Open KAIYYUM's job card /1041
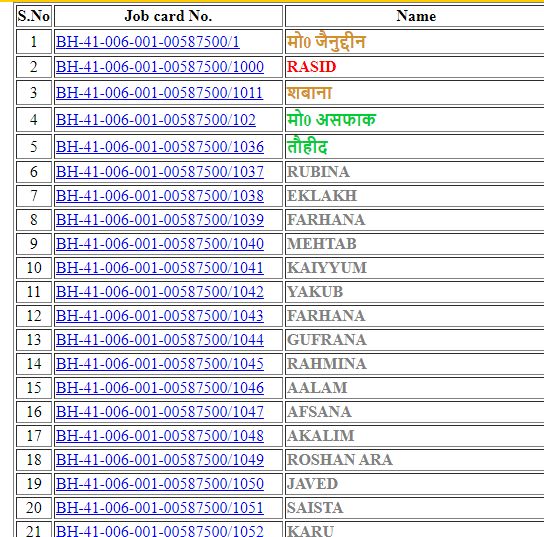 [160, 268]
